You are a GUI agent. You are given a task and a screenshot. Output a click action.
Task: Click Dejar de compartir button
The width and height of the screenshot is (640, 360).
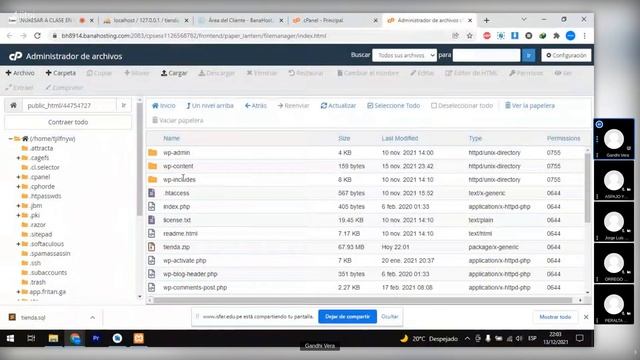click(x=347, y=316)
